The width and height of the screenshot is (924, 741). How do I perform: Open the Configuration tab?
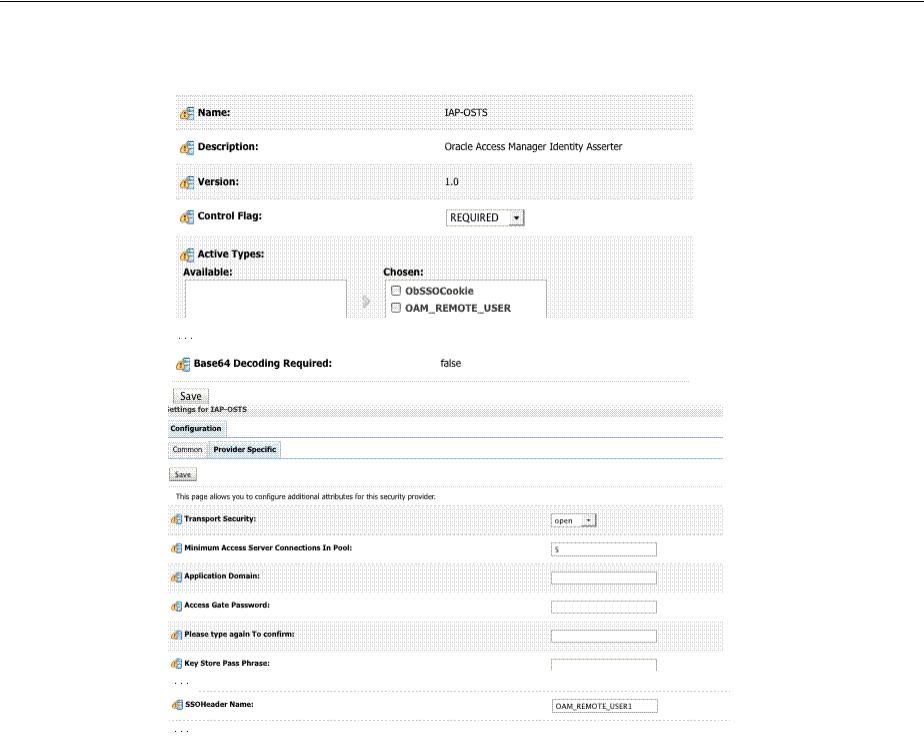coord(195,428)
